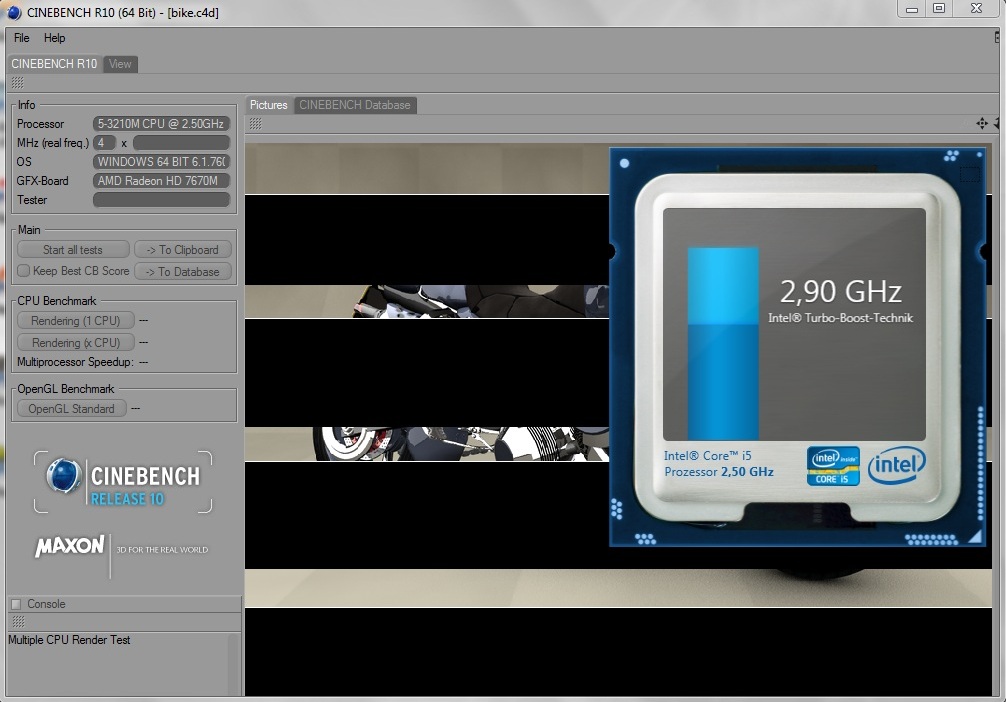Click the blue Turbo Boost frequency bar
Screen dimensions: 1006x702
coord(723,343)
